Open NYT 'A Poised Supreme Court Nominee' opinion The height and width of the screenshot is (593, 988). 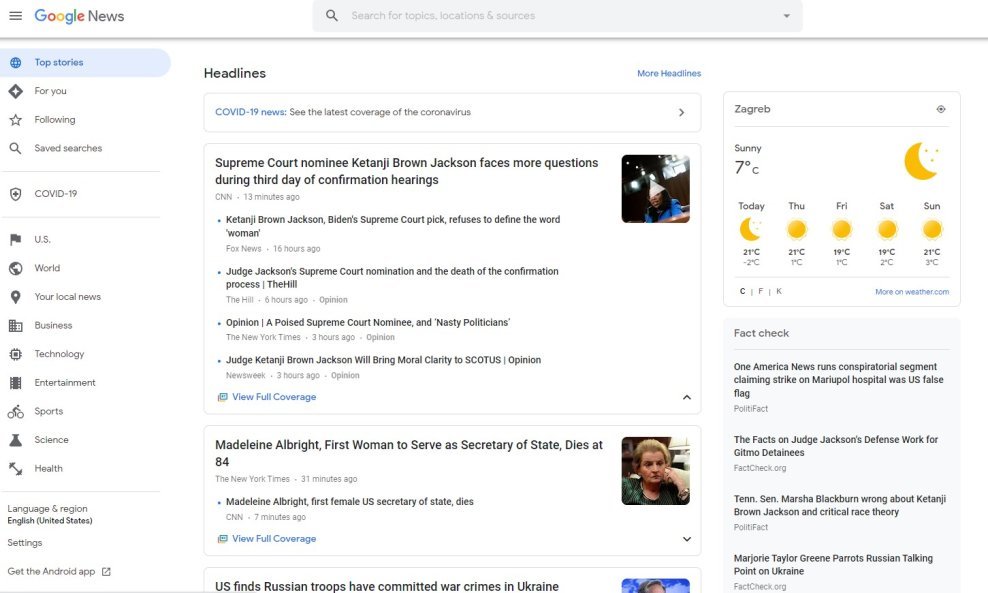pos(368,323)
